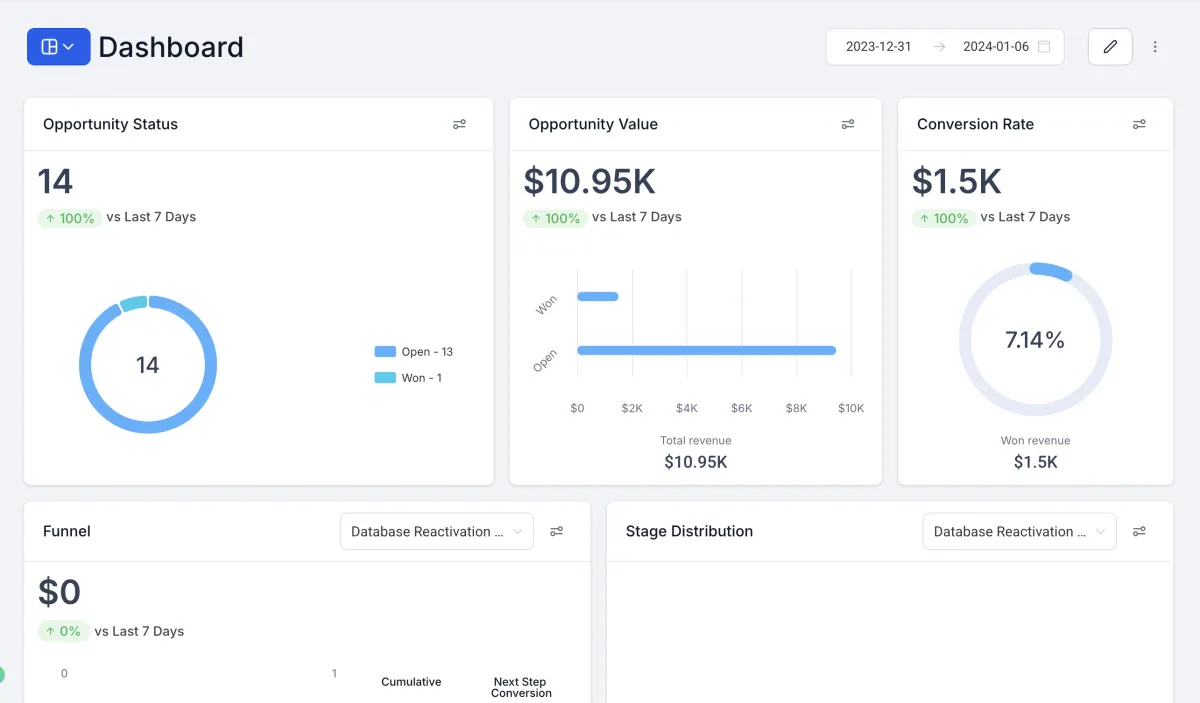The image size is (1200, 703).
Task: Click the Open bar in Opportunity Value chart
Action: coord(706,350)
